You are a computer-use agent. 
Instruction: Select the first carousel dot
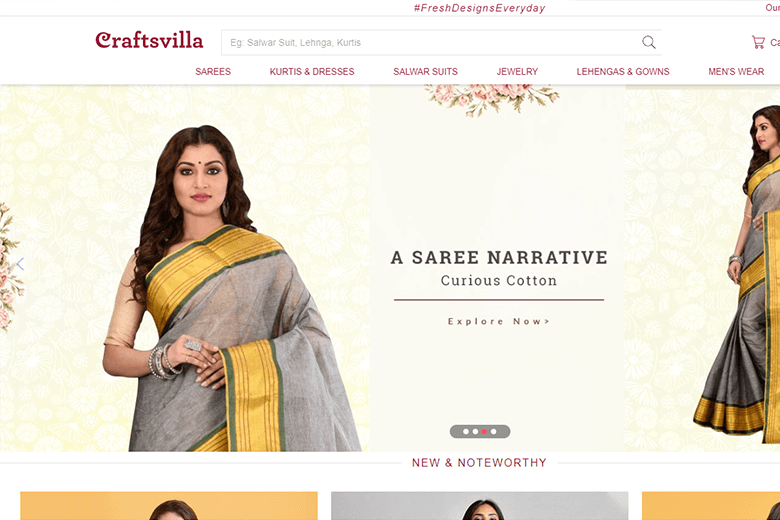click(x=466, y=431)
